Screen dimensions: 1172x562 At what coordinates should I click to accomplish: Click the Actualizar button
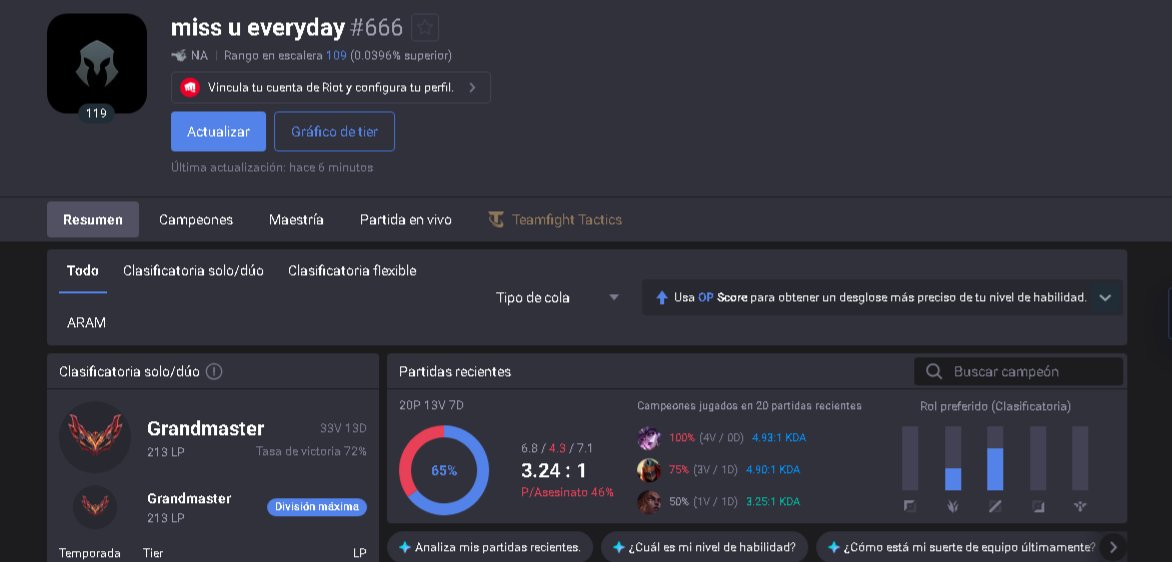(x=218, y=132)
